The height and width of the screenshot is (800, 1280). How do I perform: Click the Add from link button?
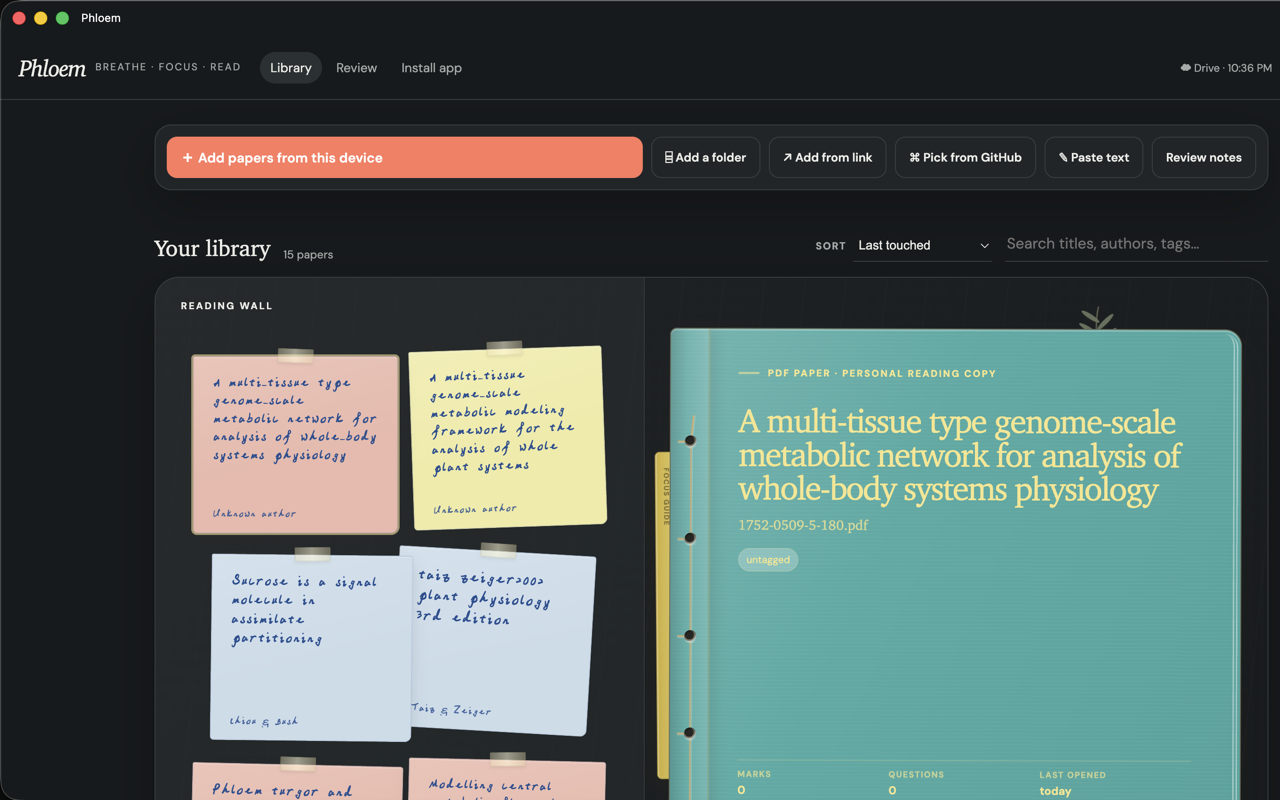pos(827,158)
